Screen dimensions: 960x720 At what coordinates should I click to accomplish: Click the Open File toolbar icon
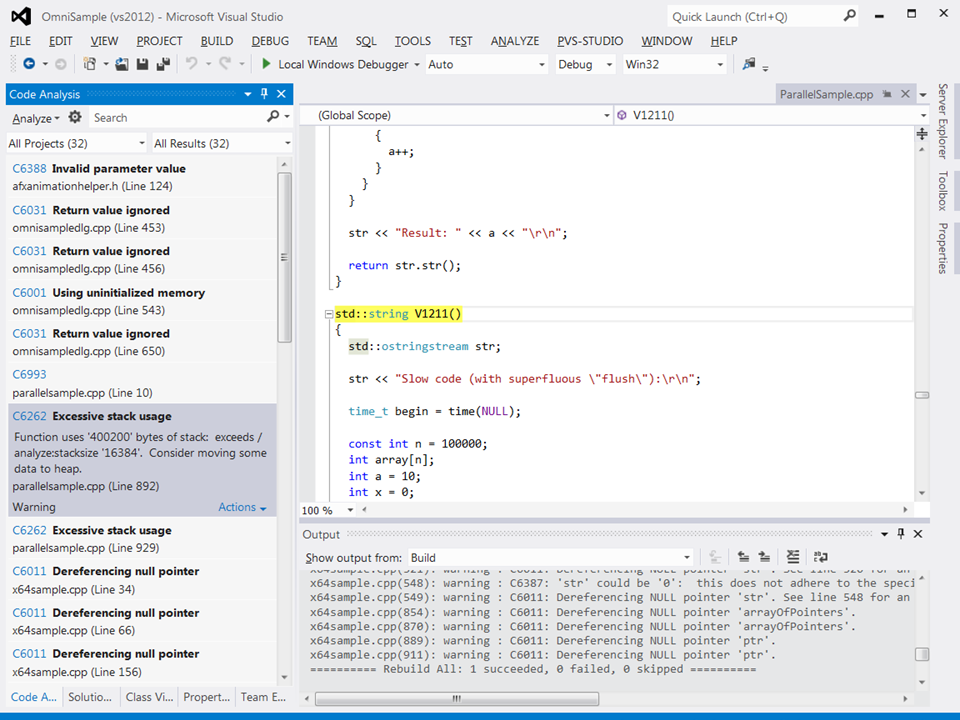click(x=122, y=64)
